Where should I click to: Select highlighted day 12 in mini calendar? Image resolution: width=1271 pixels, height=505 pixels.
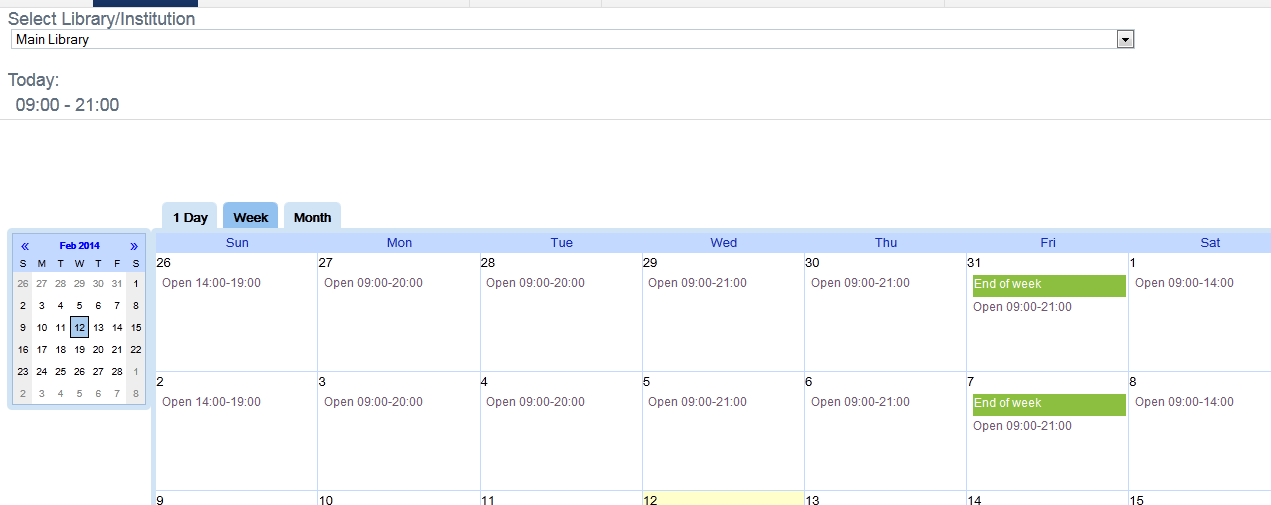pyautogui.click(x=79, y=327)
